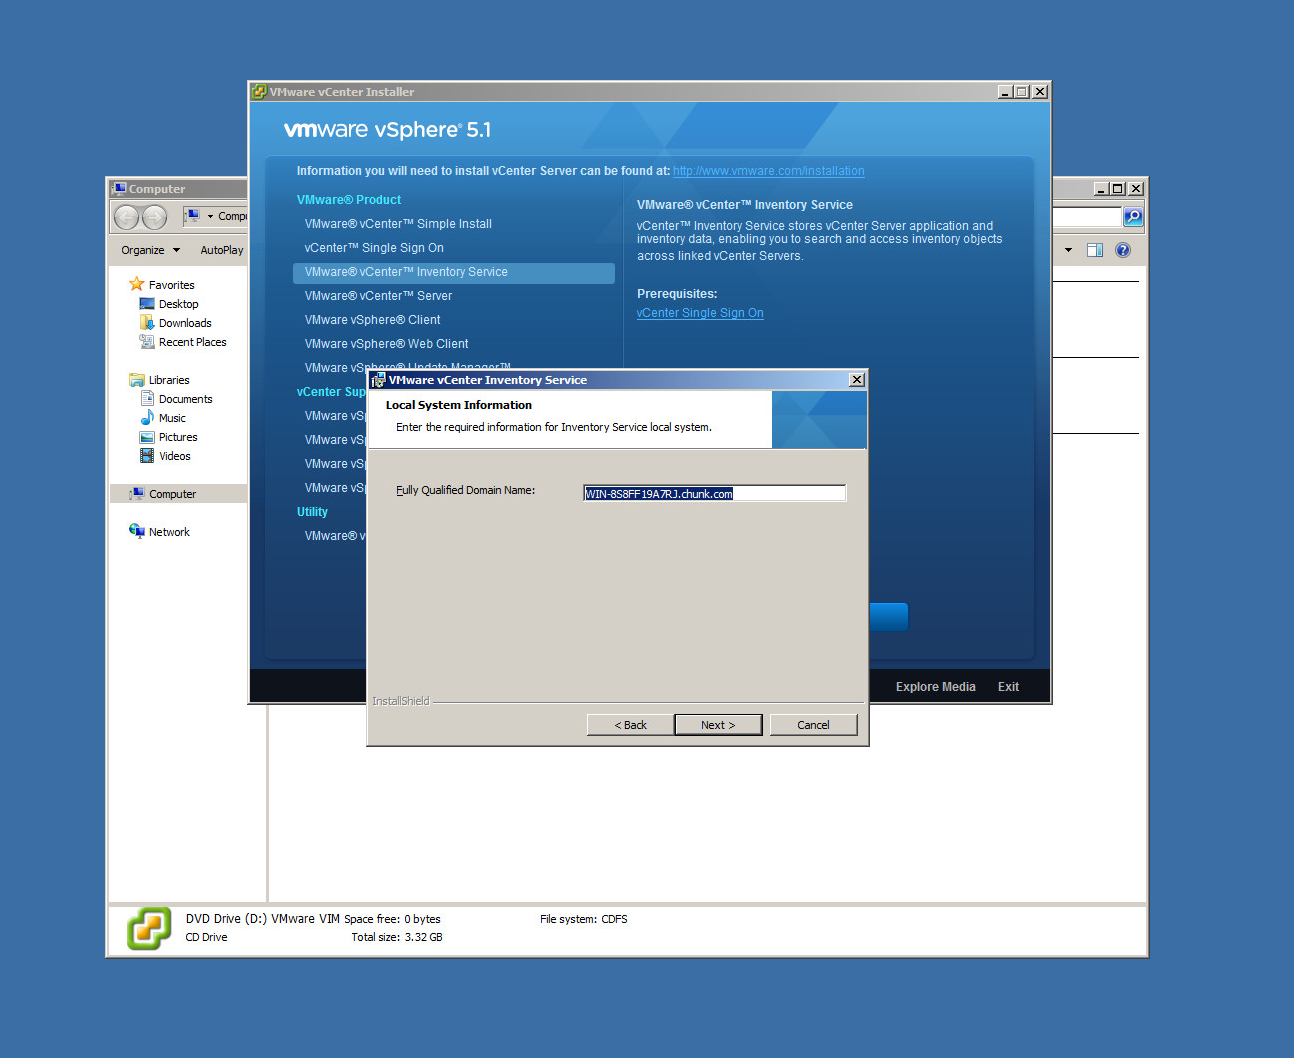1294x1058 pixels.
Task: Open the change view dropdown arrow
Action: click(1068, 250)
